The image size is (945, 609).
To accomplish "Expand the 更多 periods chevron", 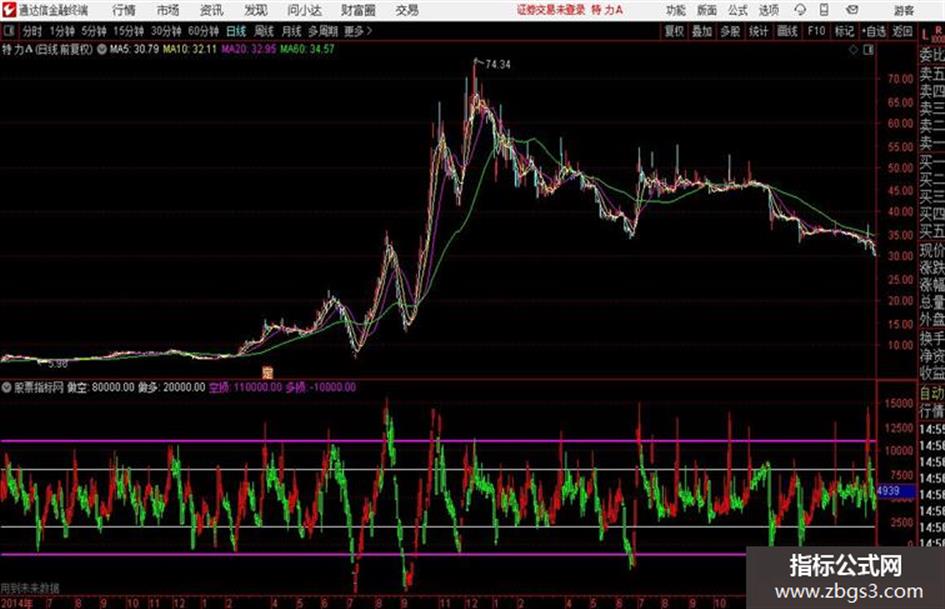I will [x=369, y=31].
